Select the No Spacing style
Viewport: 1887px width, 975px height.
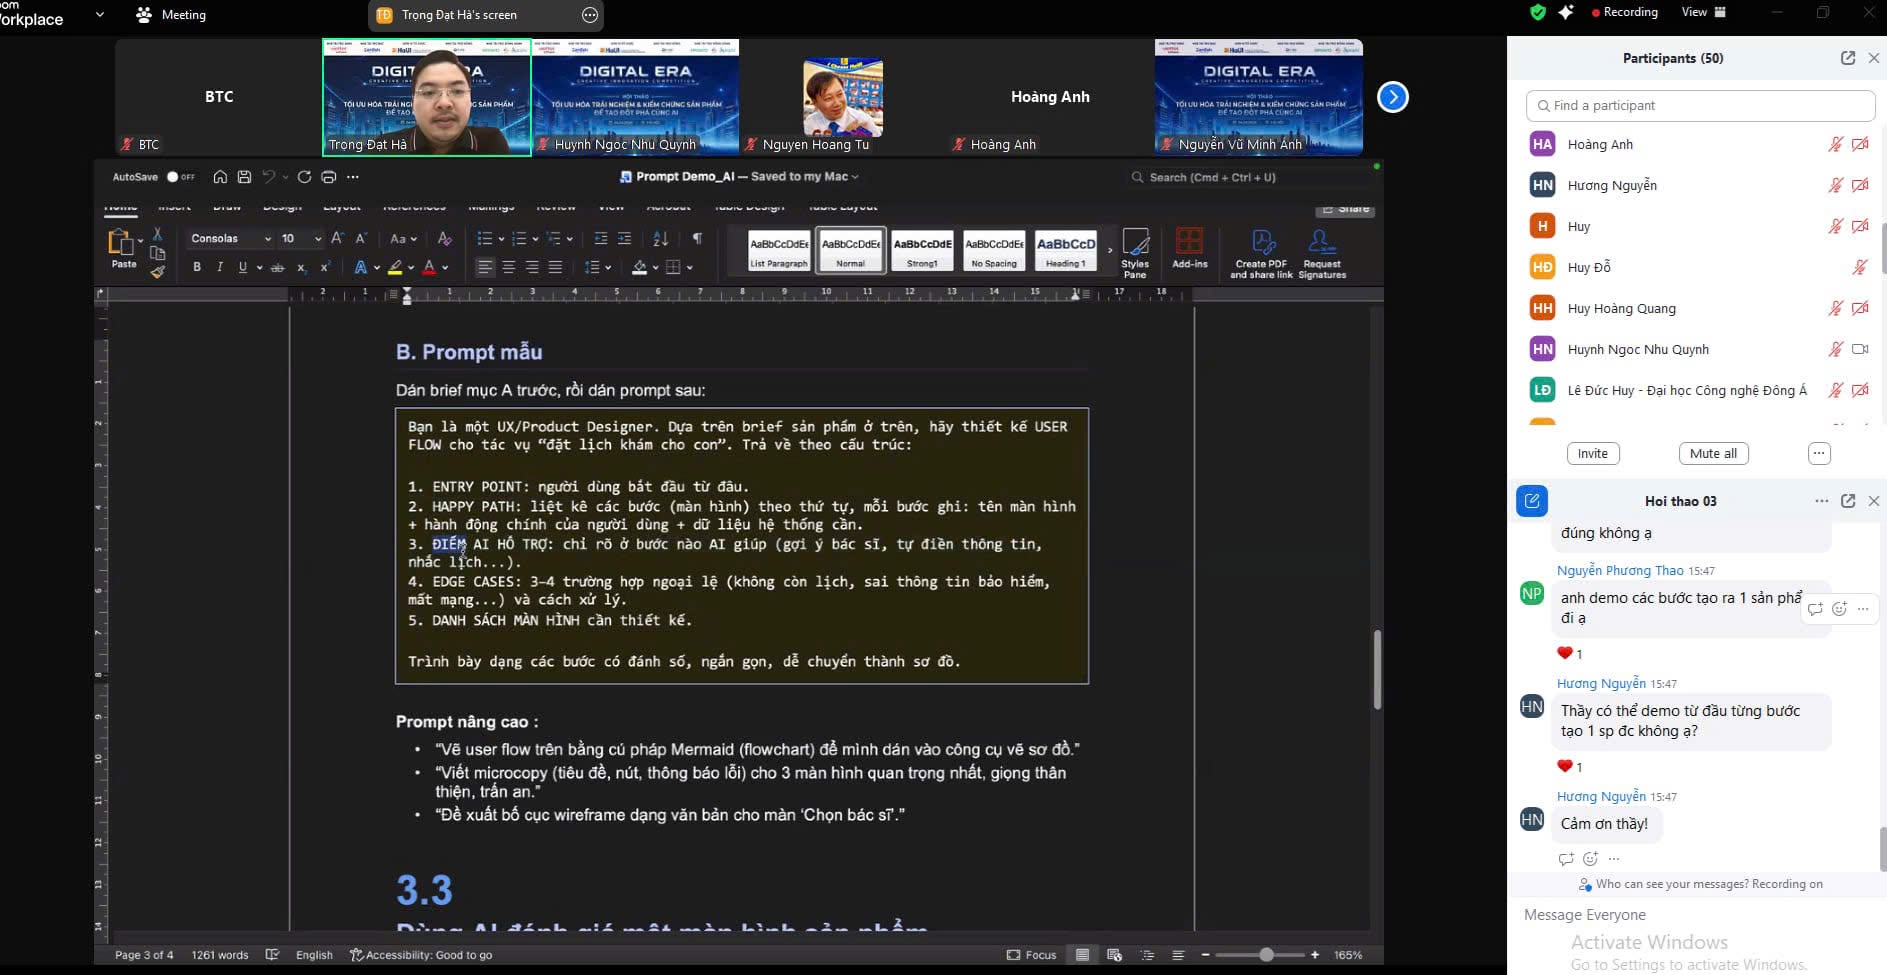(994, 250)
